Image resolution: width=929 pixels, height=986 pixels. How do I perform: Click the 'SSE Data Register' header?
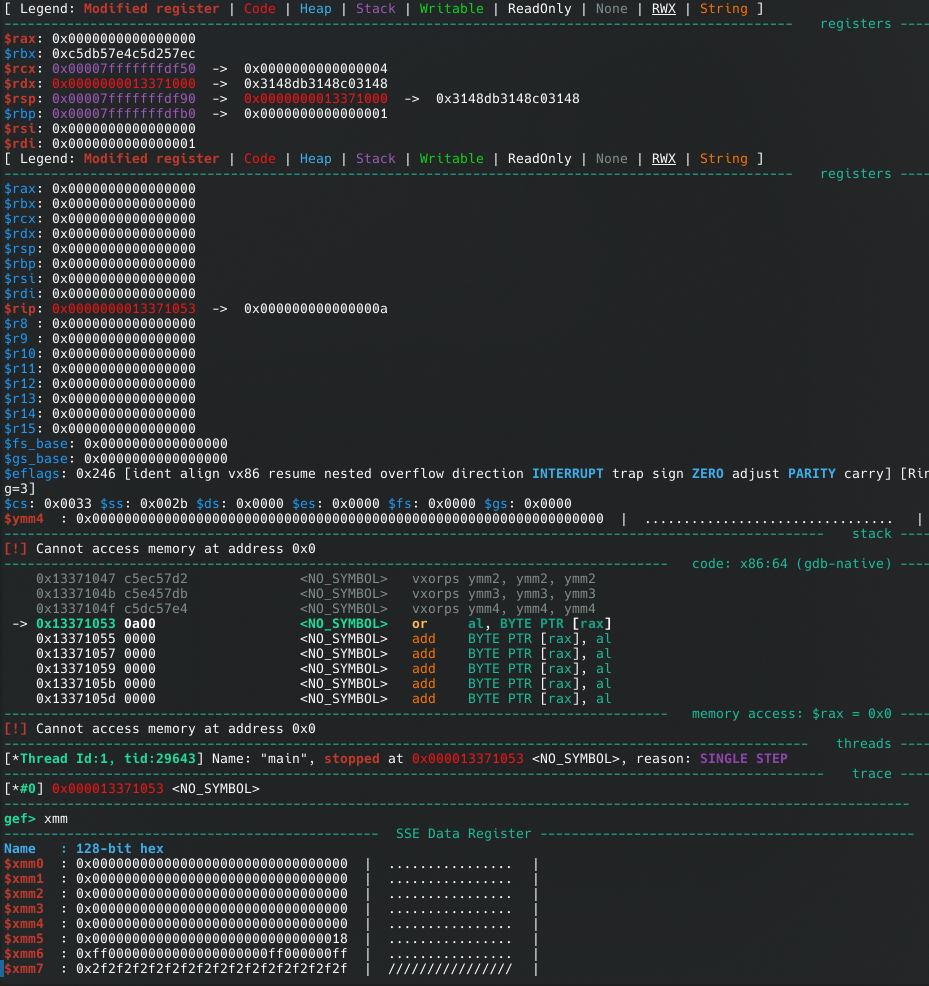click(463, 834)
